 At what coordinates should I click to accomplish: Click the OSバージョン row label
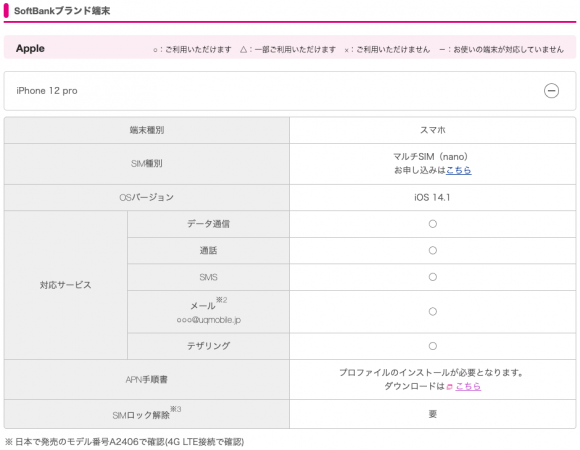(146, 197)
